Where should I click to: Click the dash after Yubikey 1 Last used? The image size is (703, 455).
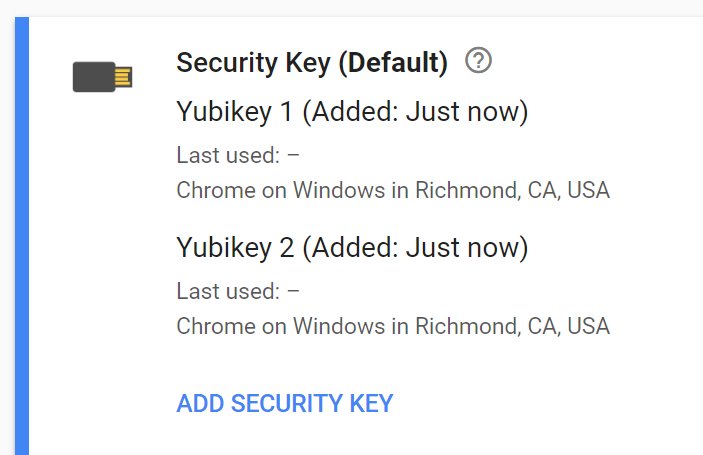coord(294,155)
